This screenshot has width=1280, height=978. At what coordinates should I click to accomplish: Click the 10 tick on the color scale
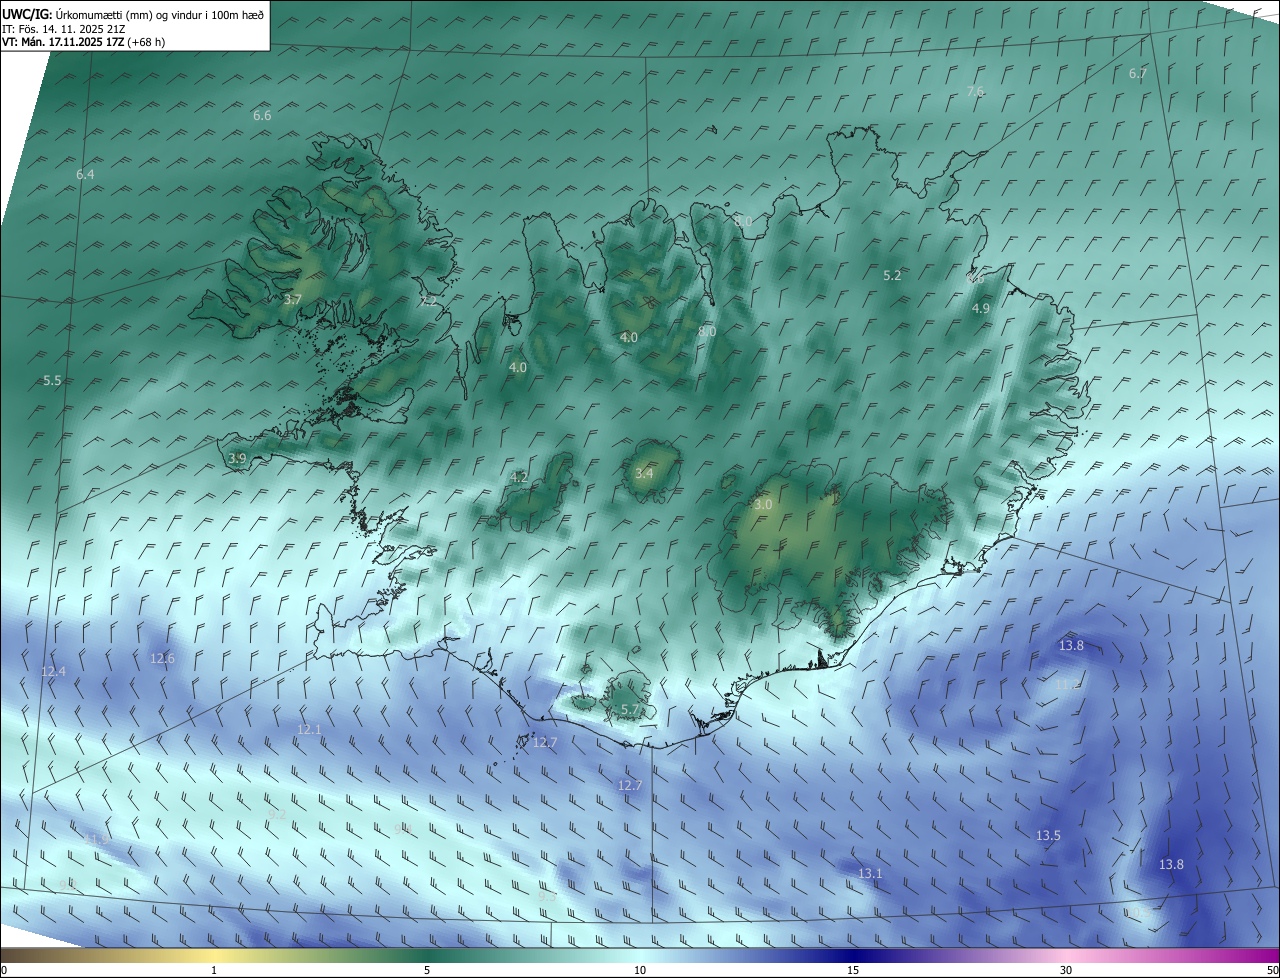click(640, 971)
